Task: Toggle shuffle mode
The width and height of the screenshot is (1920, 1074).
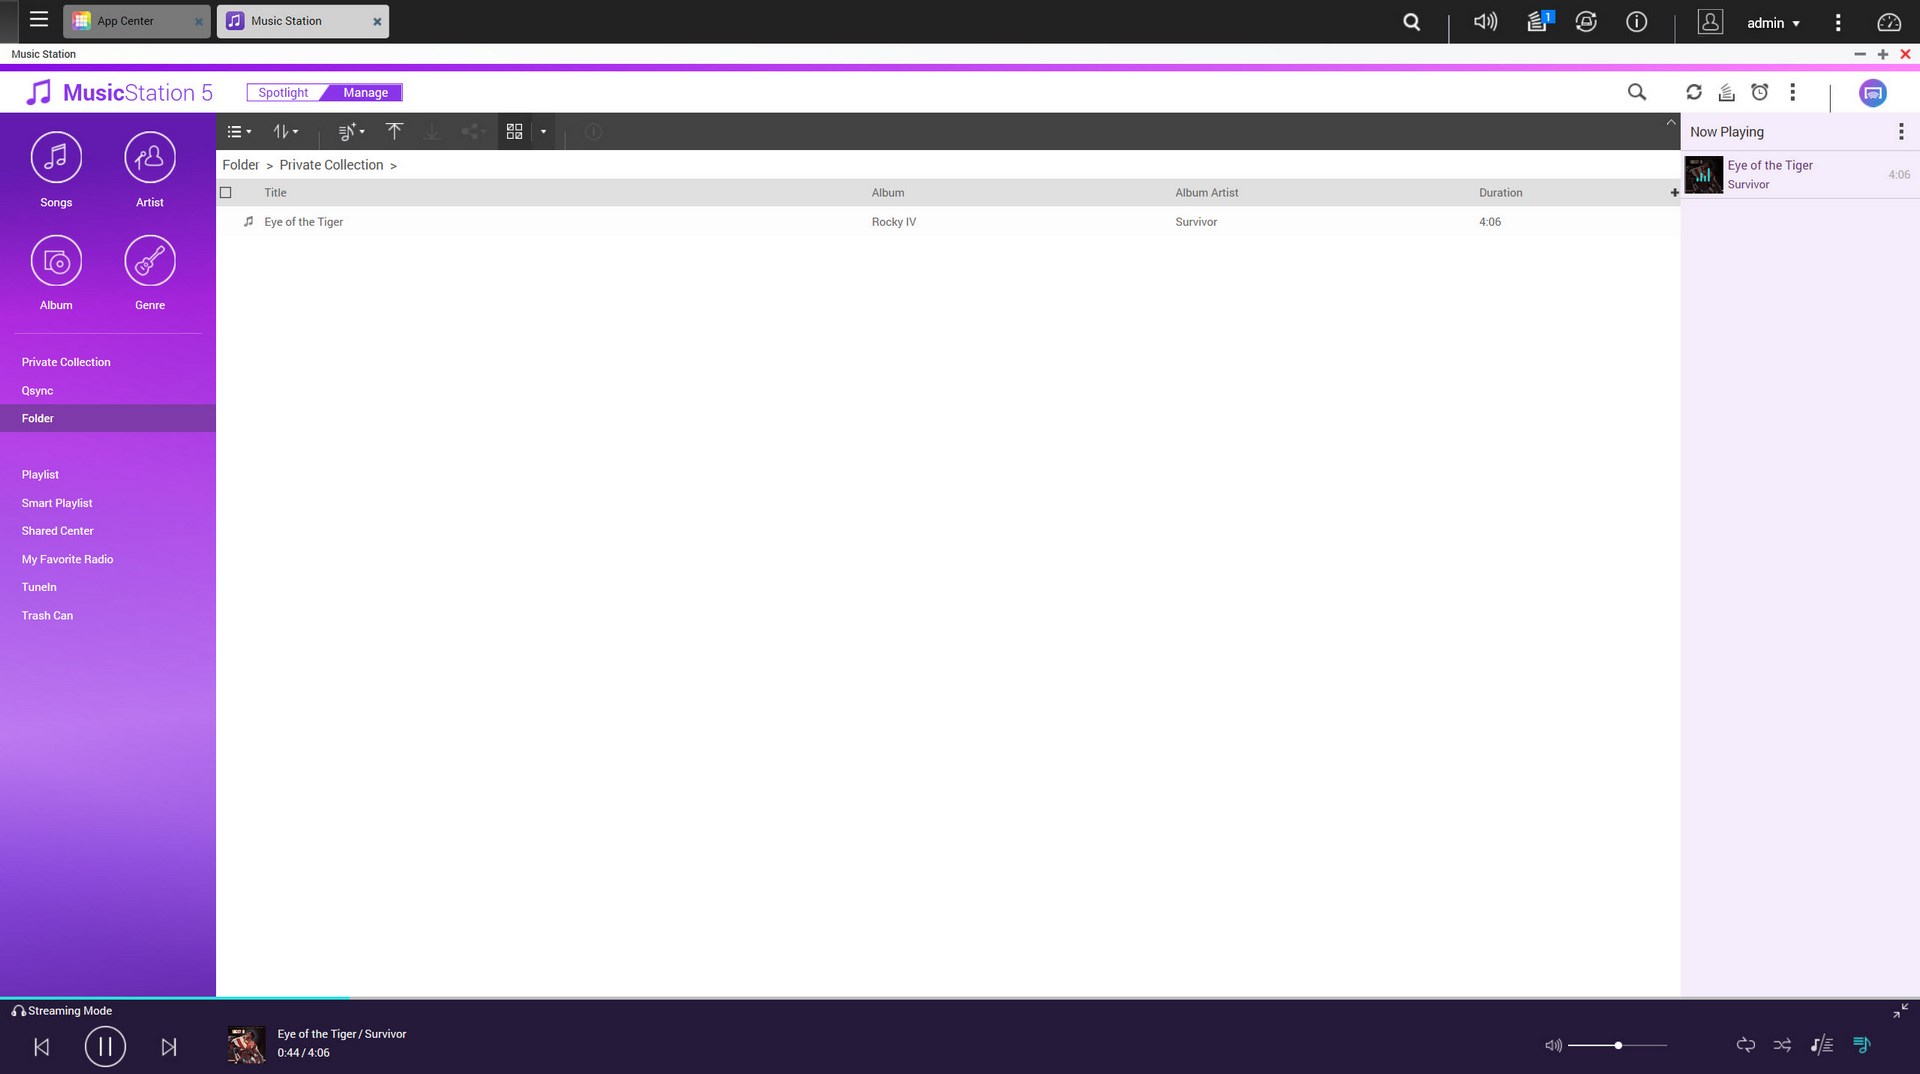Action: point(1782,1045)
